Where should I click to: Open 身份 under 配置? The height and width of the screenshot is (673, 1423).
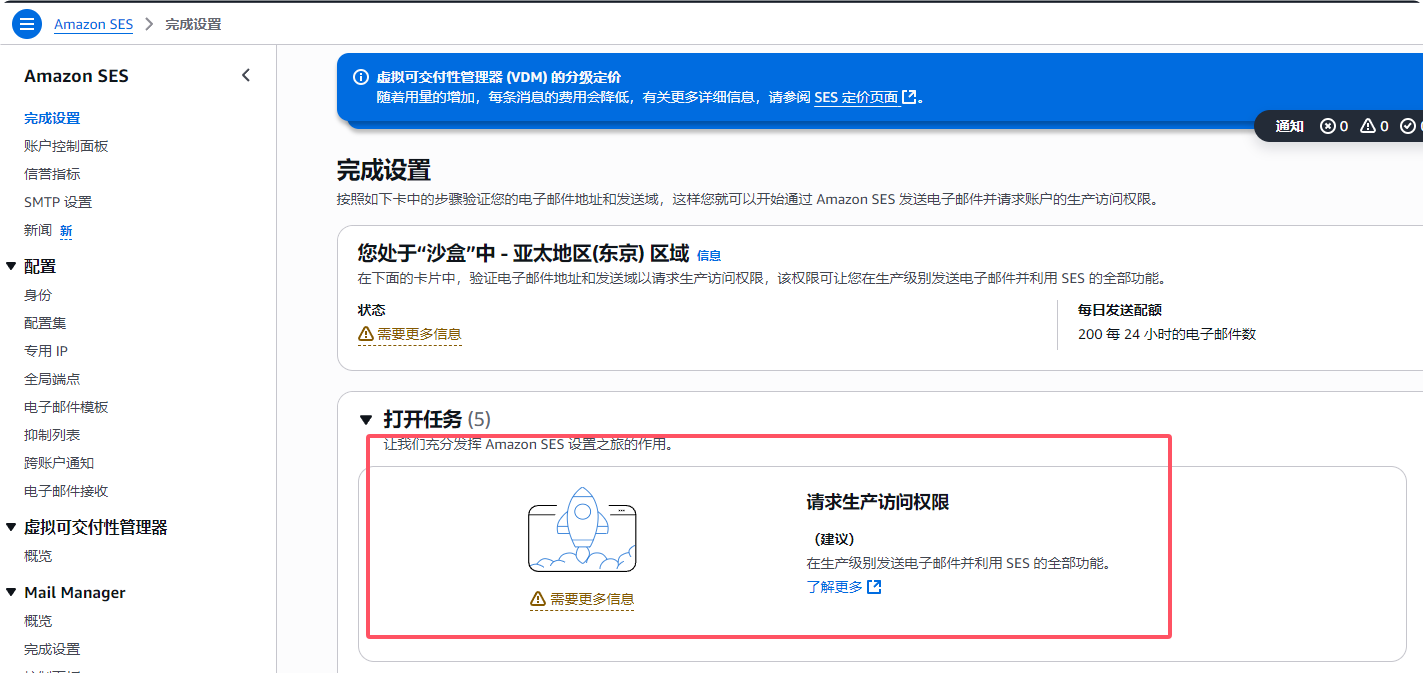point(38,295)
